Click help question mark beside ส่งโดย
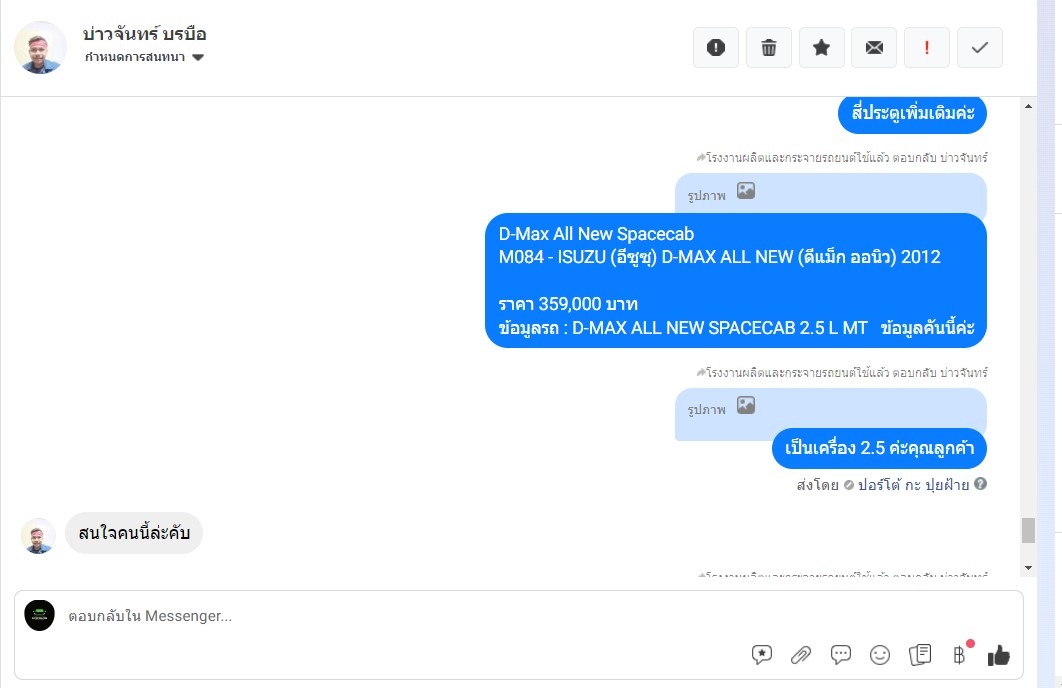The height and width of the screenshot is (688, 1062). point(980,483)
